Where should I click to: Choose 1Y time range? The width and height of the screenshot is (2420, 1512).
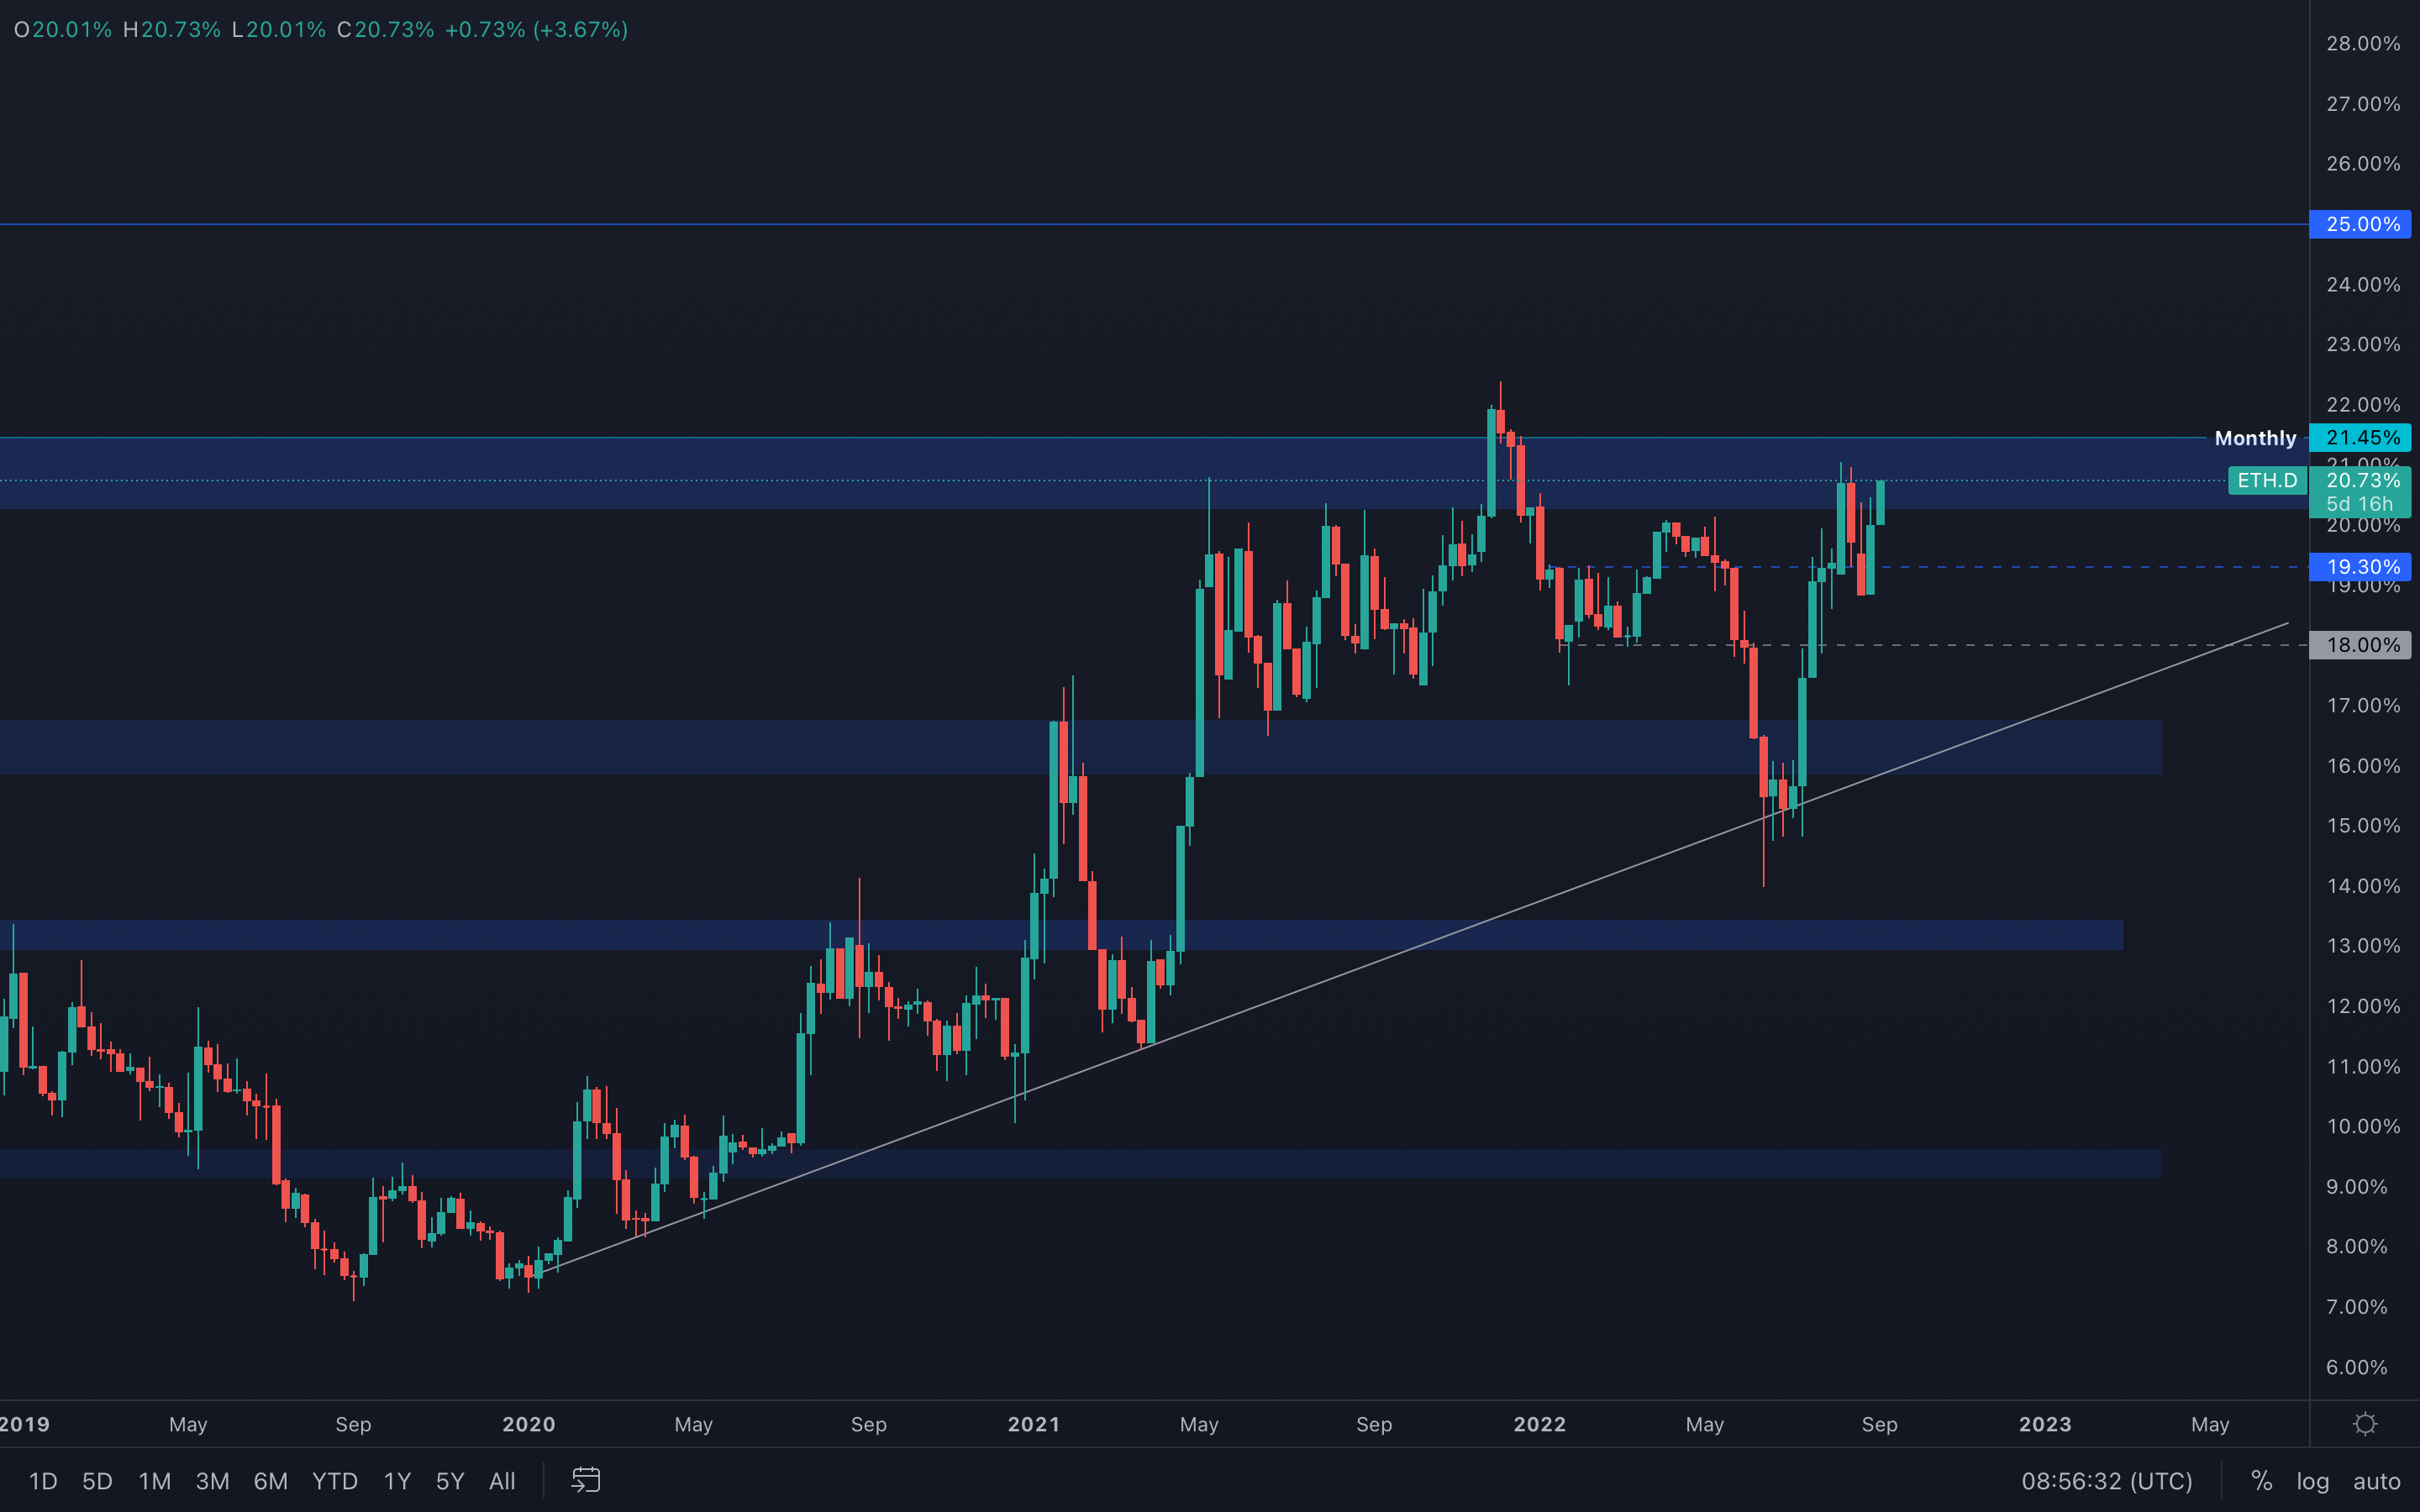pos(397,1481)
